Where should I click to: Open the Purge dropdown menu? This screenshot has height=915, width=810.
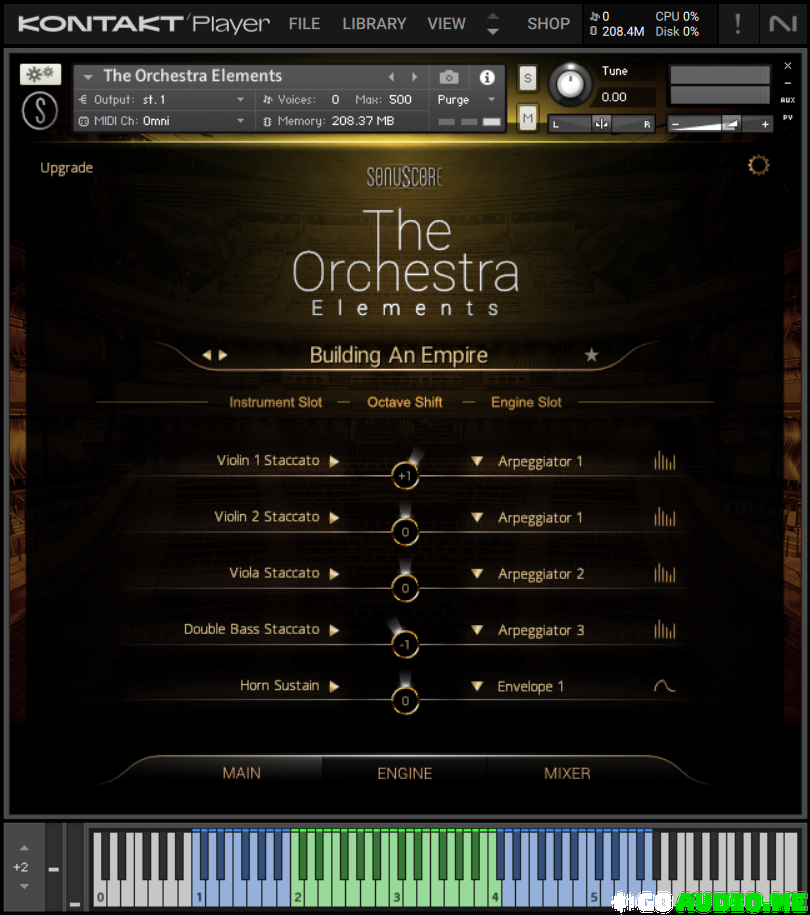pyautogui.click(x=466, y=100)
